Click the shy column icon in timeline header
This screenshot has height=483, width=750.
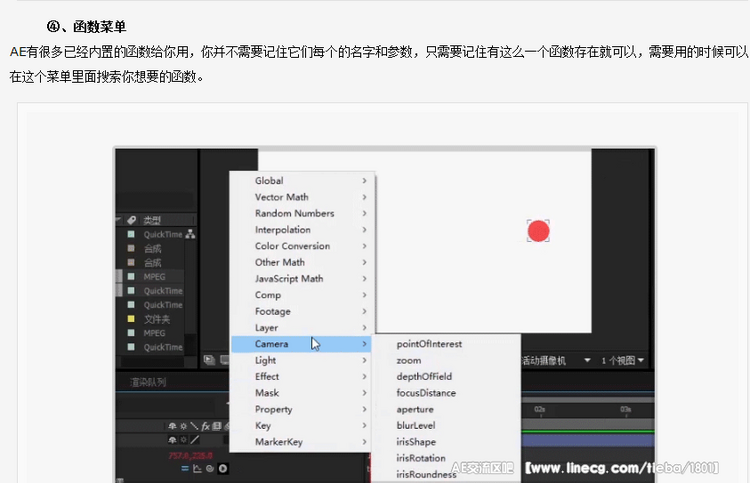click(x=172, y=426)
